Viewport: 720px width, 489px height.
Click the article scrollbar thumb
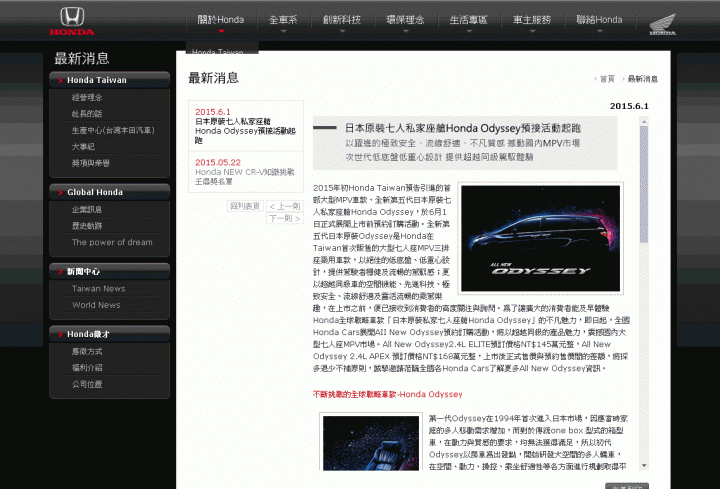coord(644,185)
